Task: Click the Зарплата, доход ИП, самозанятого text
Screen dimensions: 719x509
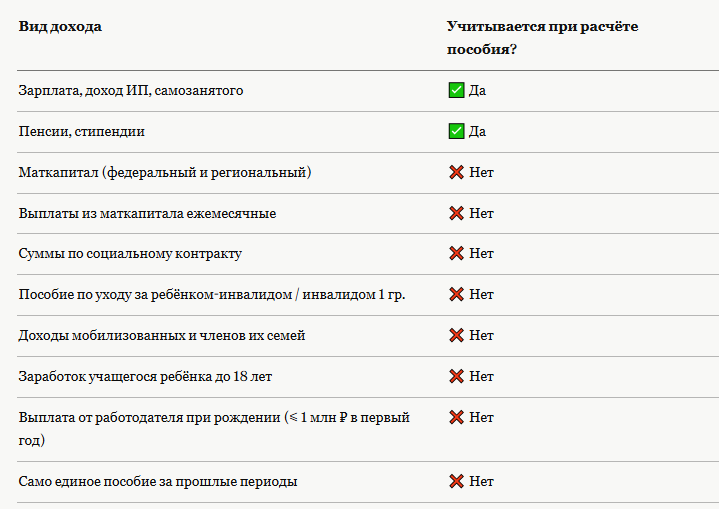Action: (x=131, y=91)
